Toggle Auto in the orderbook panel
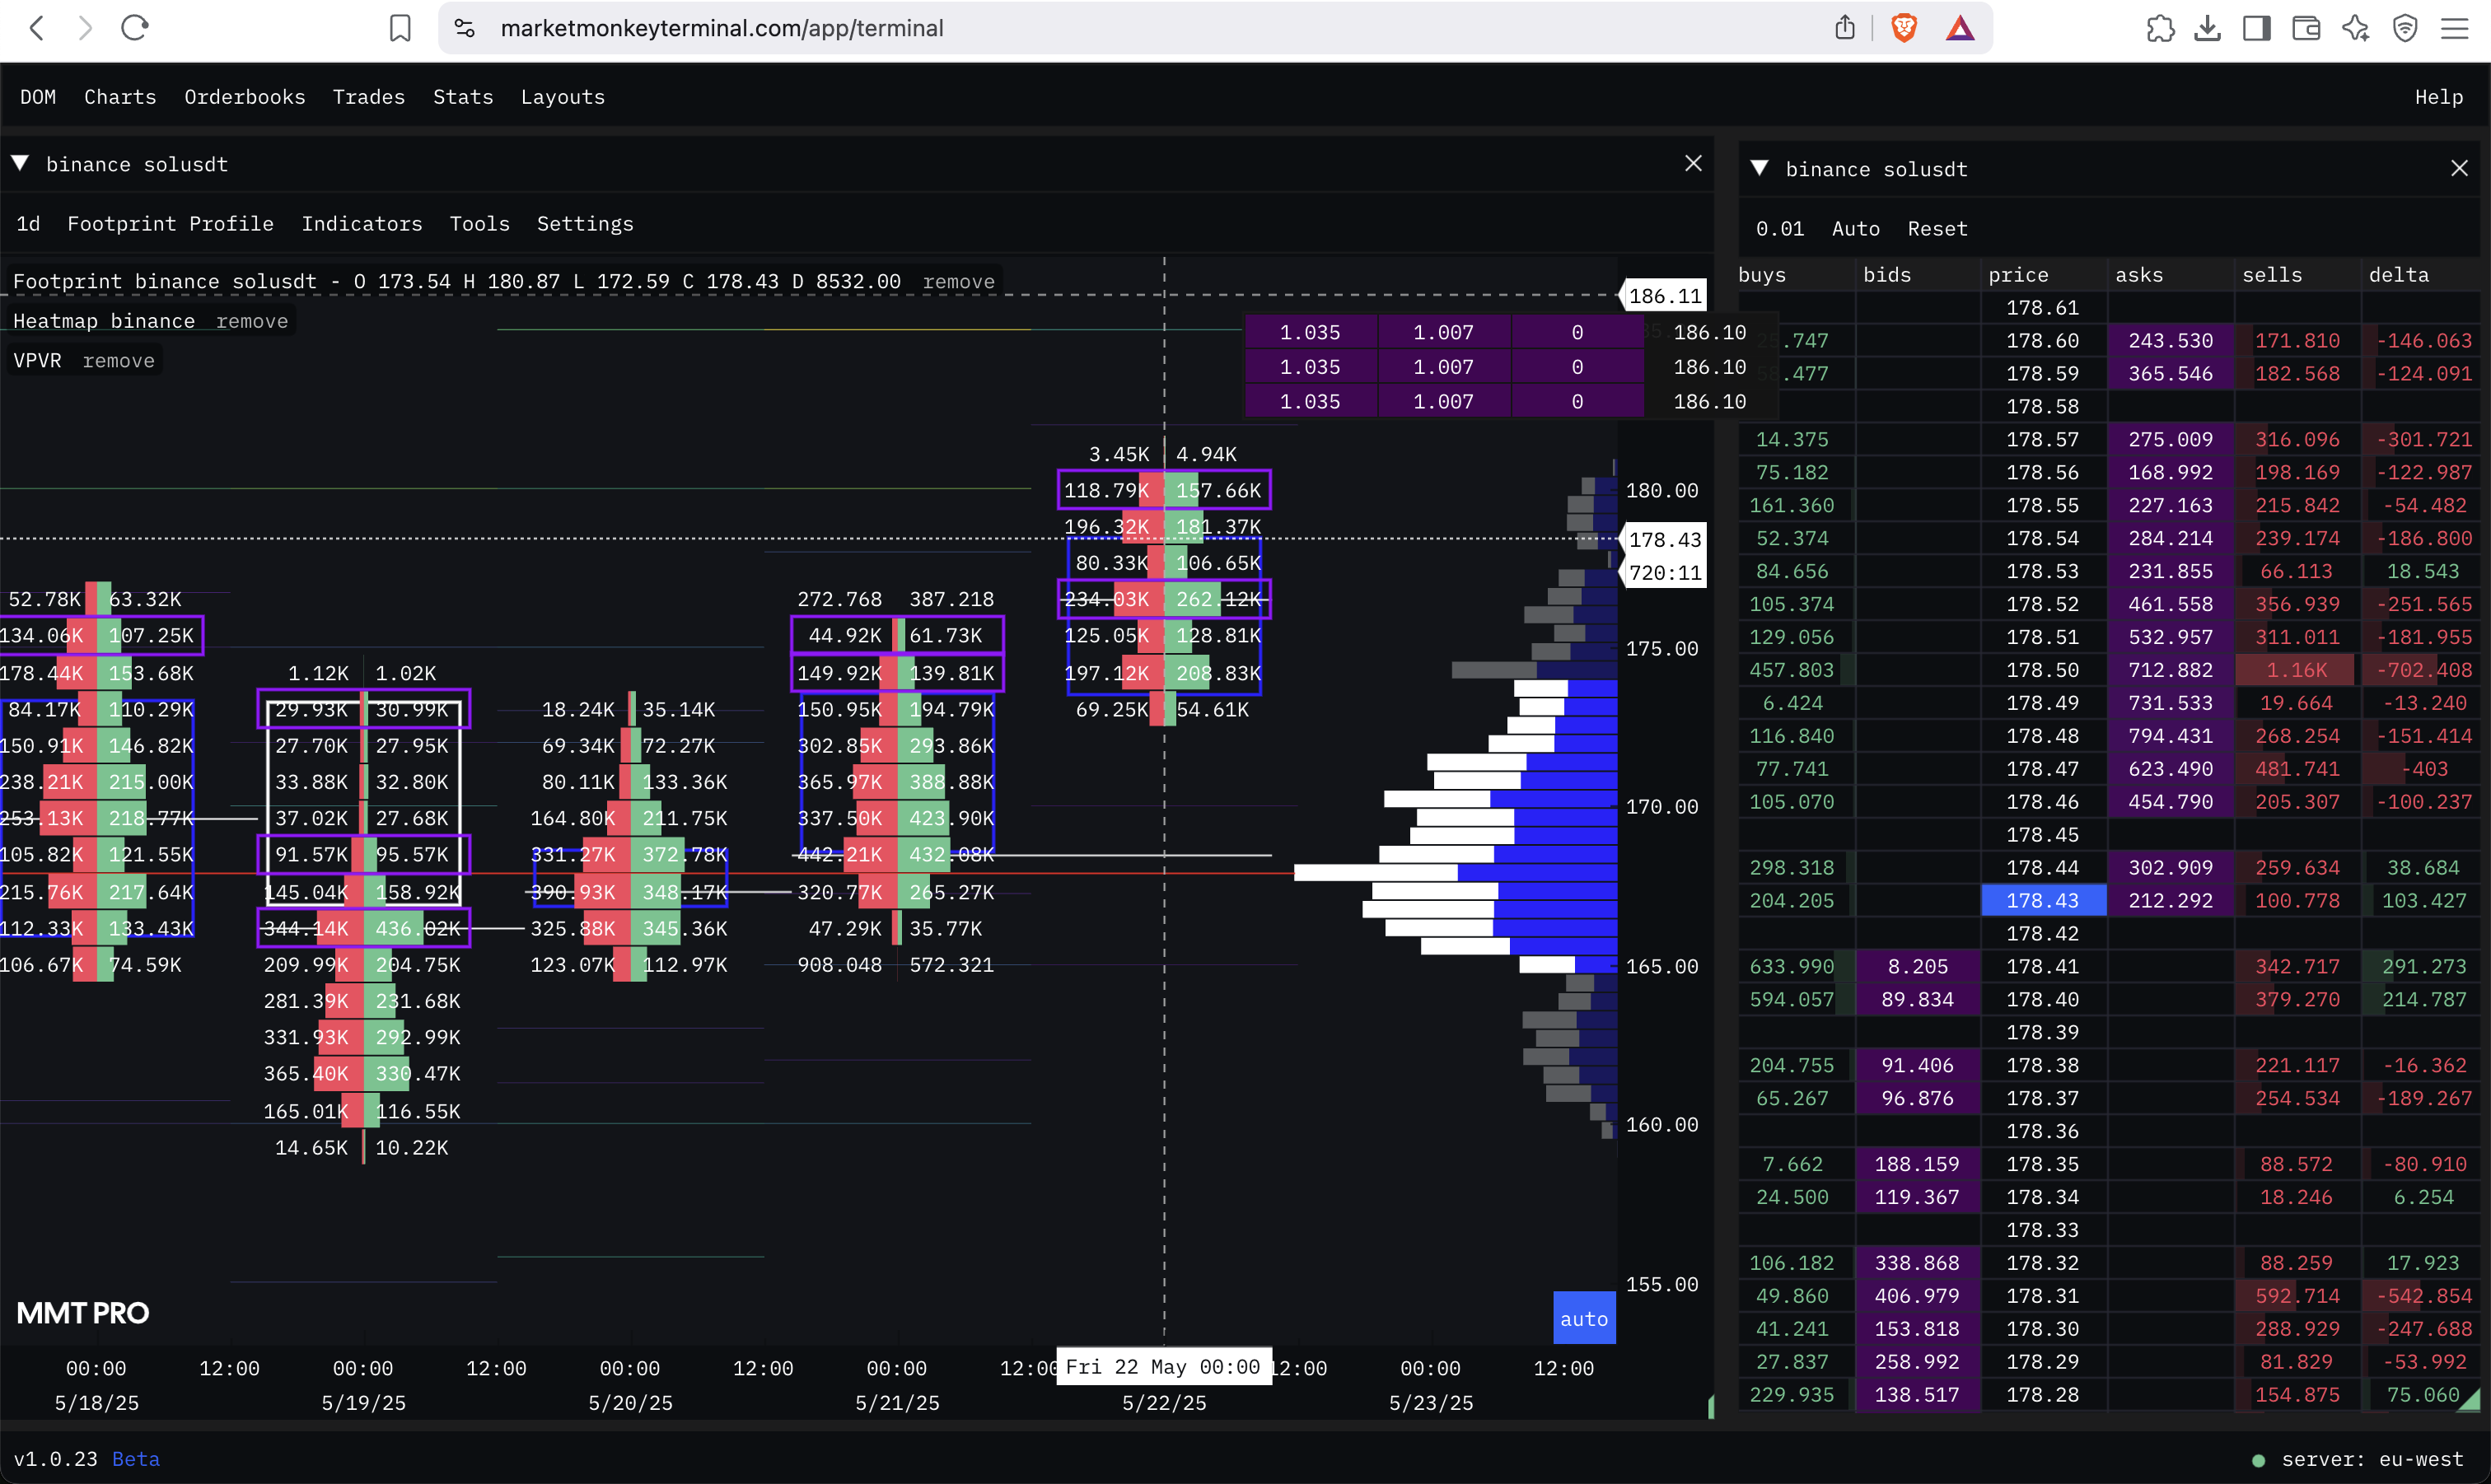2491x1484 pixels. [x=1855, y=229]
